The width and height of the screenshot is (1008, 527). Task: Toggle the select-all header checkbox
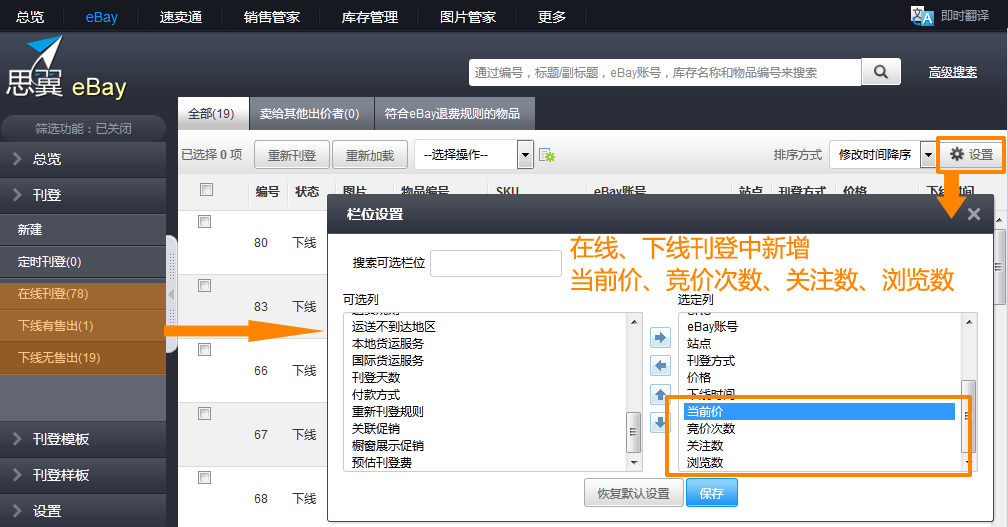tap(206, 190)
